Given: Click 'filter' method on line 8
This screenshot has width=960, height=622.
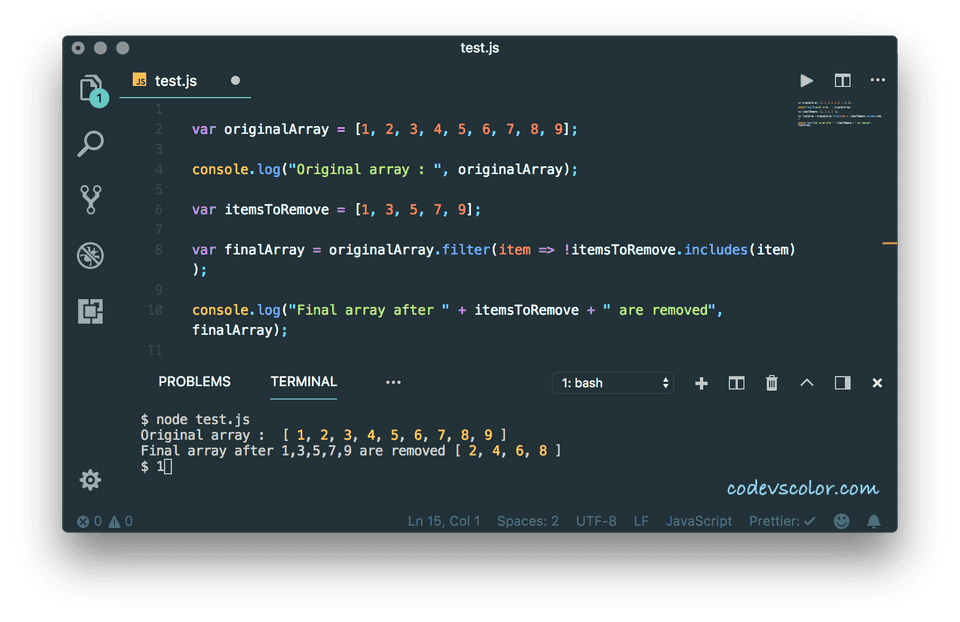Looking at the screenshot, I should [x=466, y=250].
